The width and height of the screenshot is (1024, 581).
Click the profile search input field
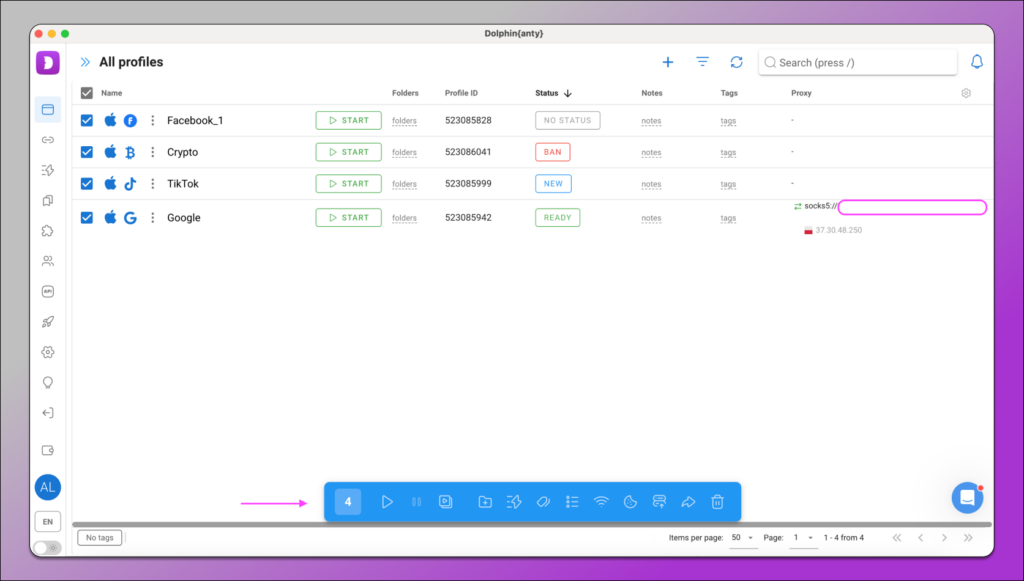[x=860, y=62]
